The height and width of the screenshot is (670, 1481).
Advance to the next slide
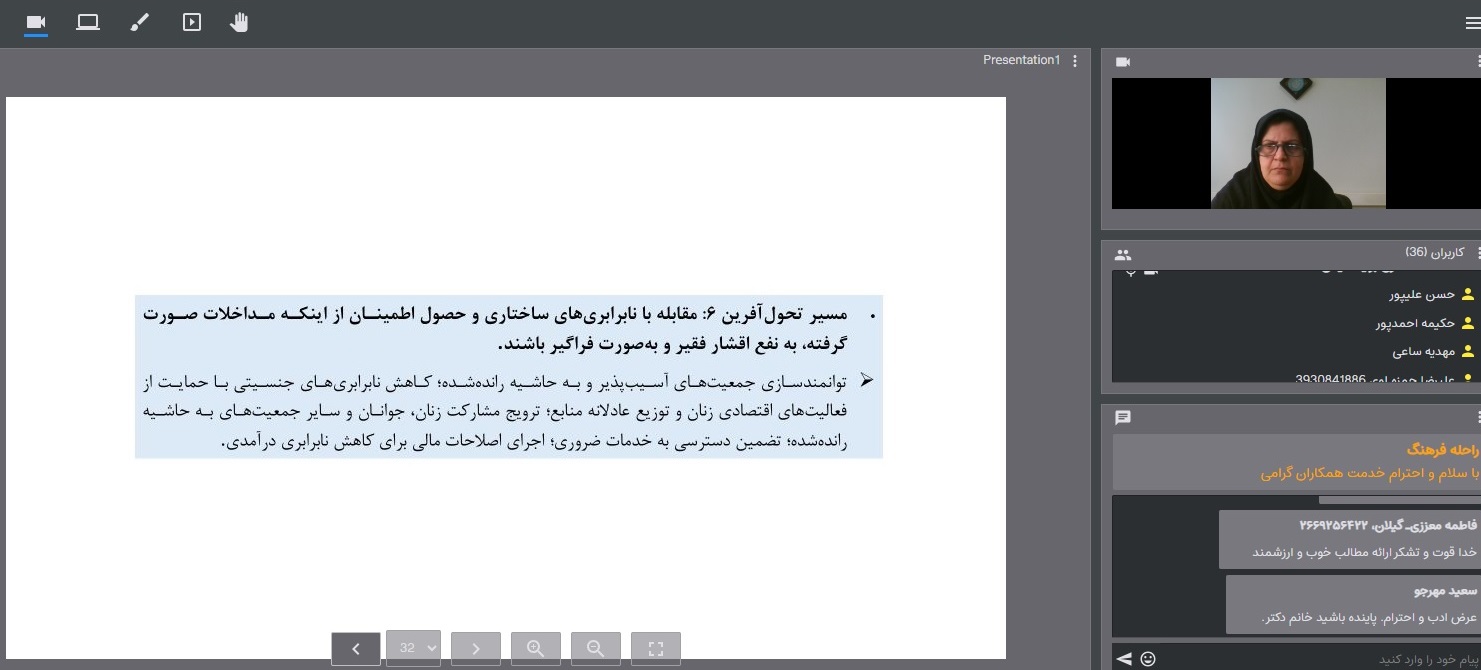(x=475, y=648)
